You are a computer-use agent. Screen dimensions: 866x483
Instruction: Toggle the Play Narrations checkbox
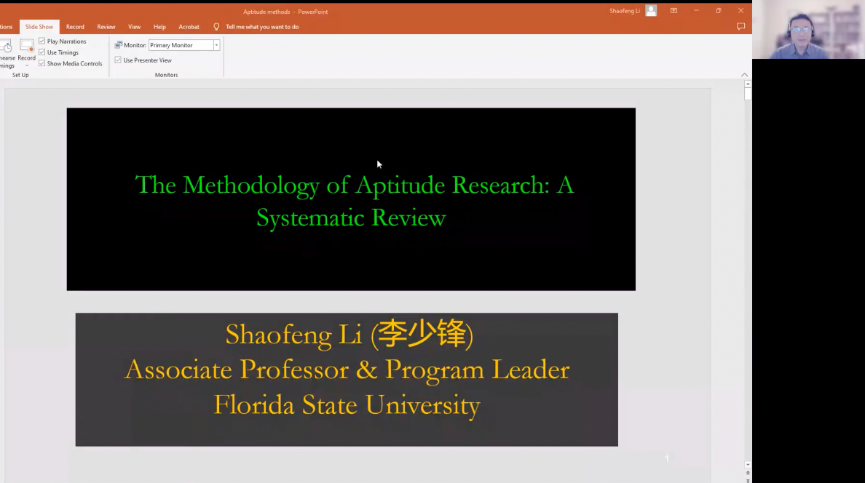tap(42, 41)
